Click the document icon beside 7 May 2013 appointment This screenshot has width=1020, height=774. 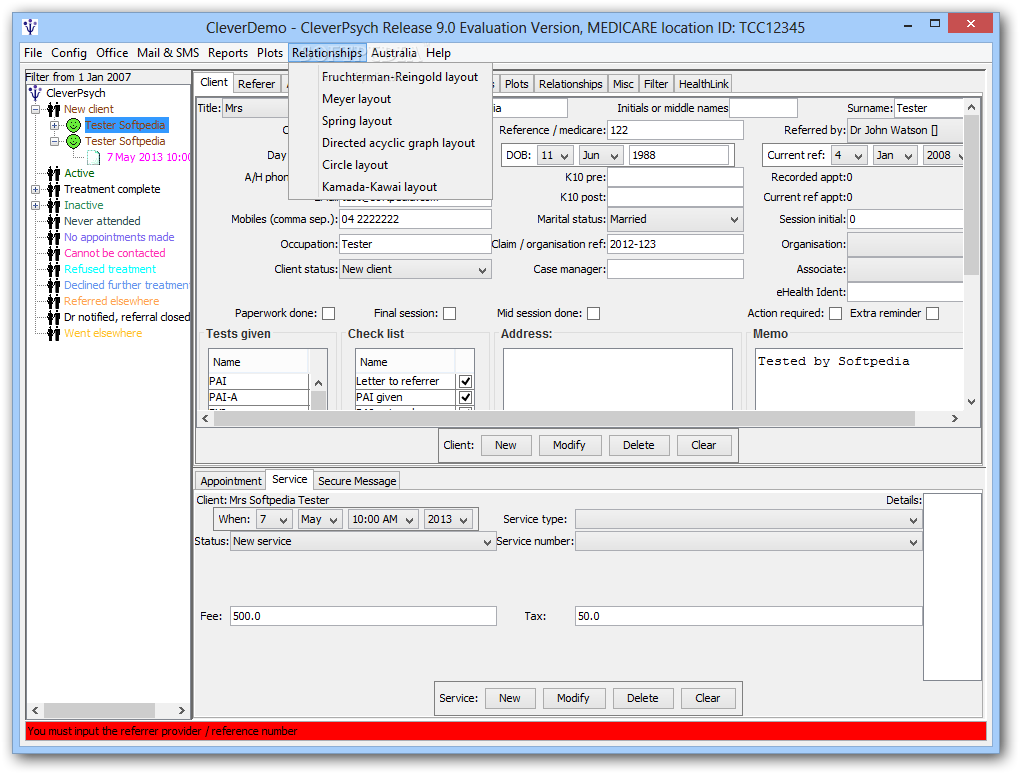click(94, 157)
